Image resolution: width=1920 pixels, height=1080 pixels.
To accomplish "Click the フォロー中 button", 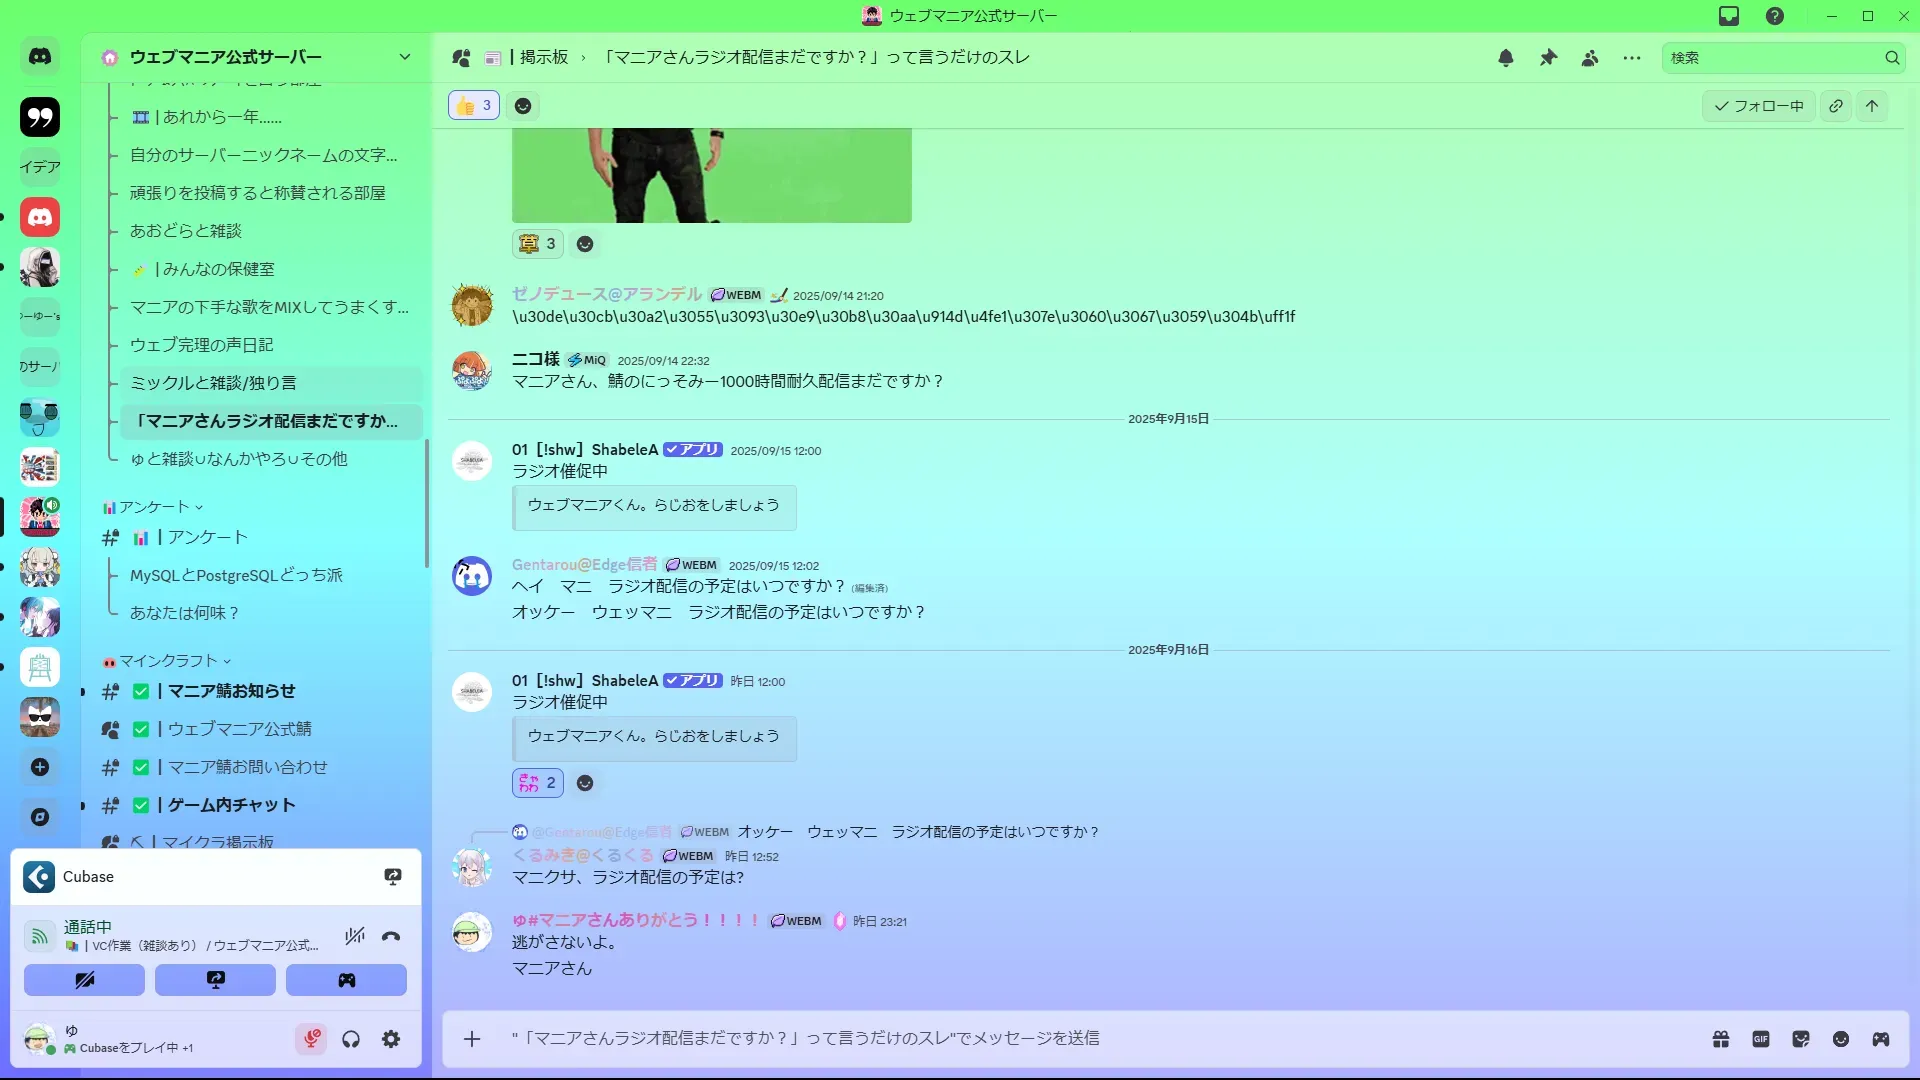I will pyautogui.click(x=1759, y=105).
